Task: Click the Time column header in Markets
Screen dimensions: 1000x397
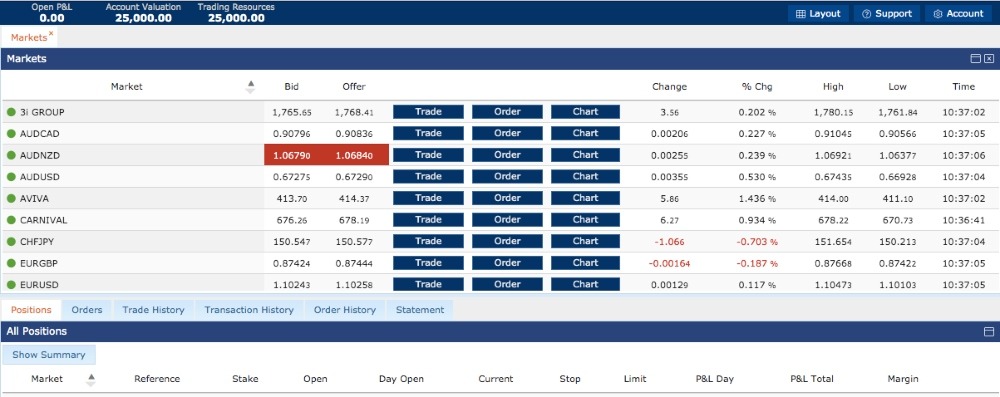Action: click(964, 86)
